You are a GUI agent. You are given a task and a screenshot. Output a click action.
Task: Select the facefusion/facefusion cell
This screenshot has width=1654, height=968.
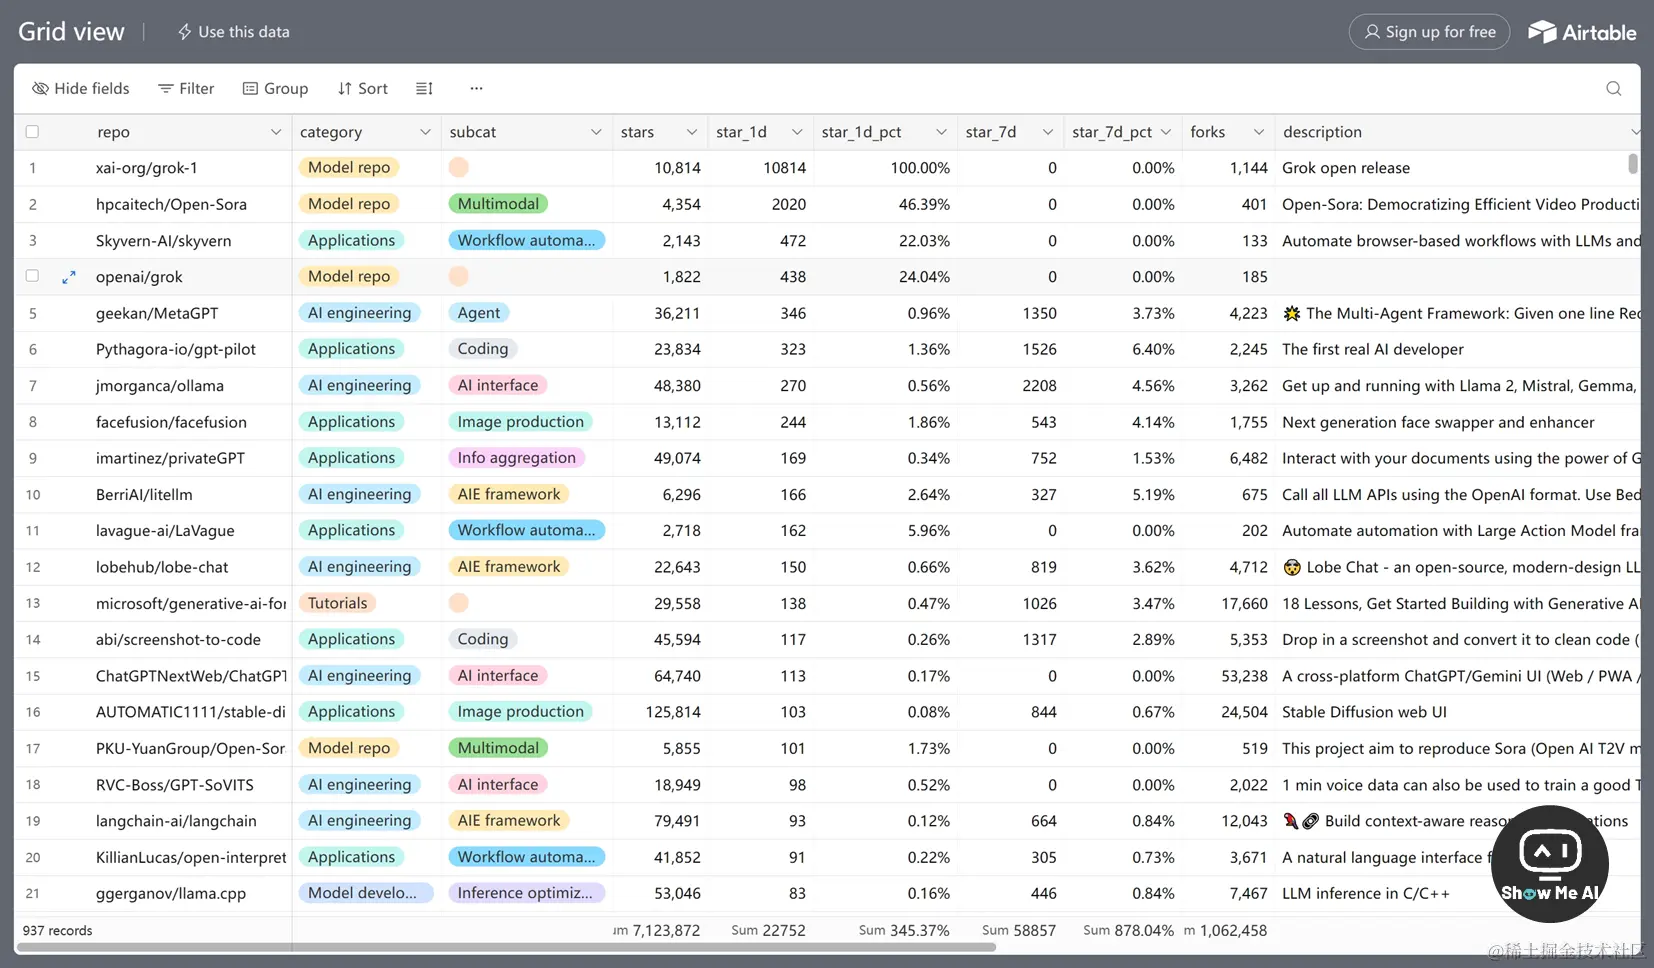coord(153,422)
